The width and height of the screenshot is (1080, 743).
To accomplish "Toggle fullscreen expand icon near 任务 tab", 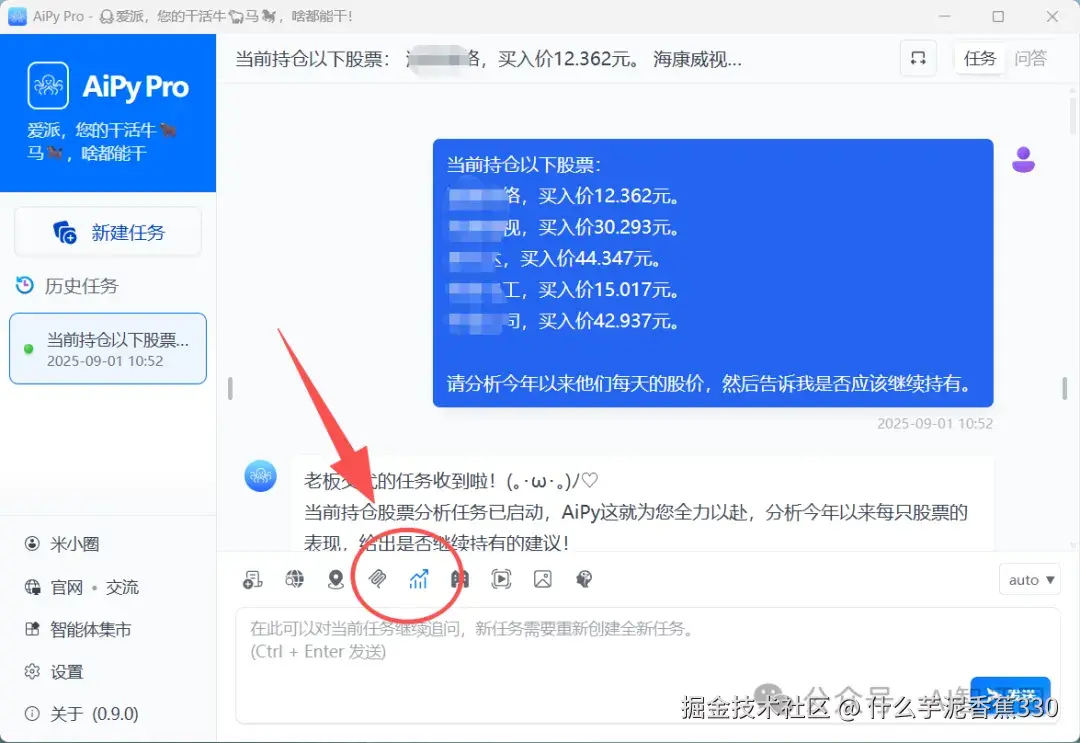I will [917, 58].
